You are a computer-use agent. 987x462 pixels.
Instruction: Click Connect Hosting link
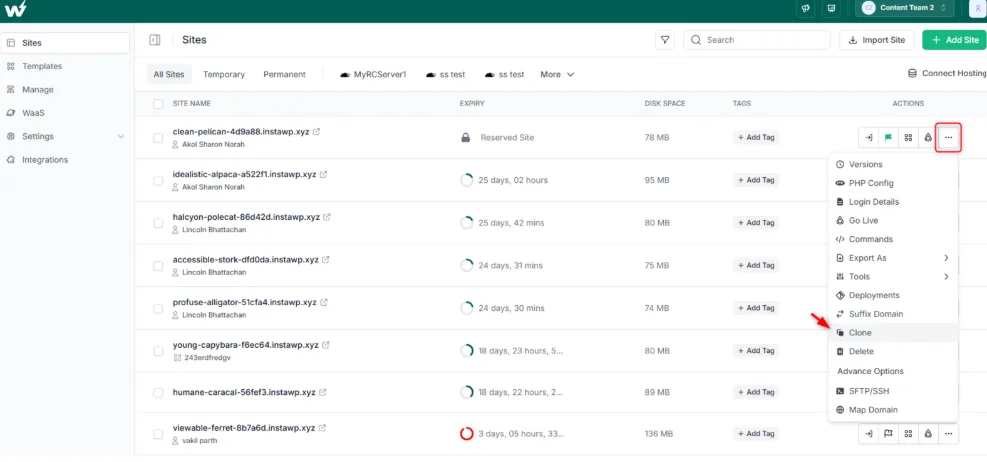click(947, 74)
